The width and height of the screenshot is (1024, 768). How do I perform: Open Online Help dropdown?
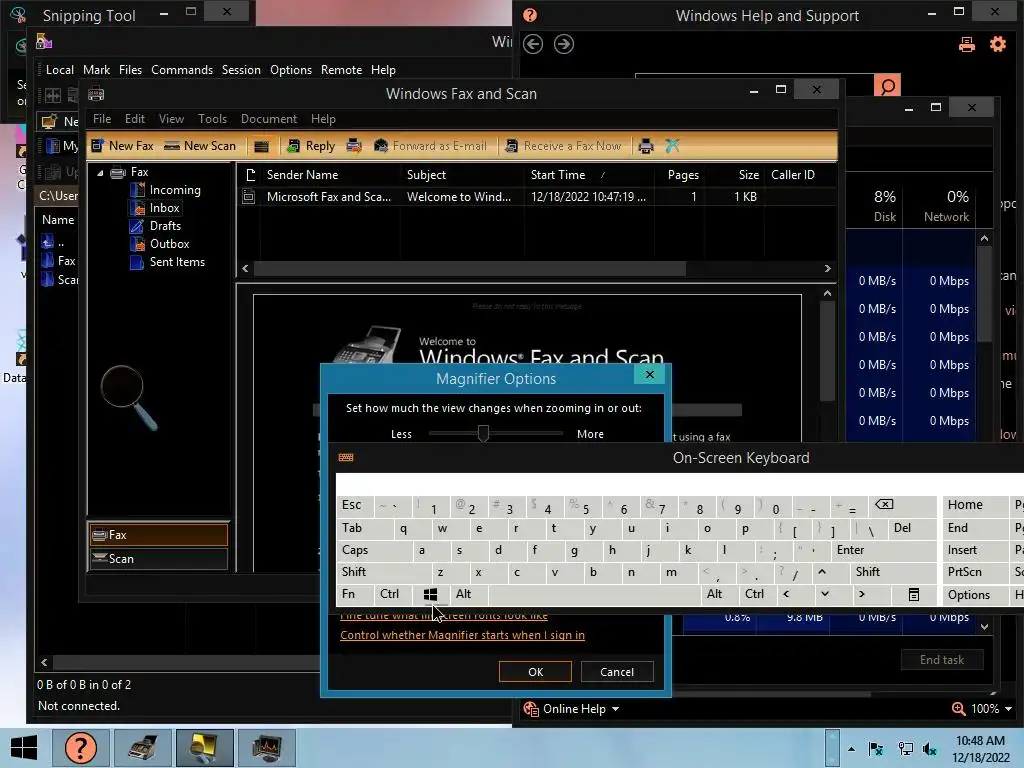click(571, 709)
